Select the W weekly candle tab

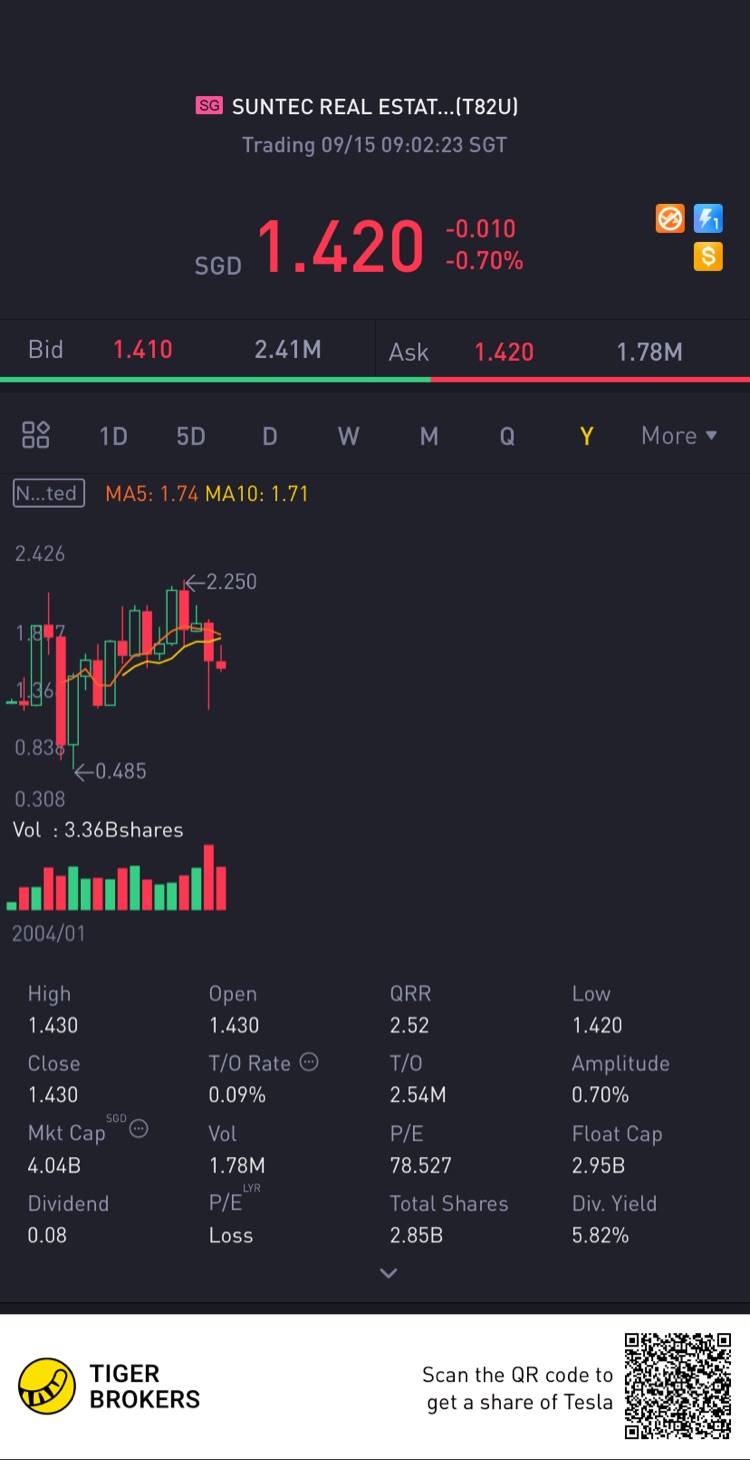(x=348, y=436)
